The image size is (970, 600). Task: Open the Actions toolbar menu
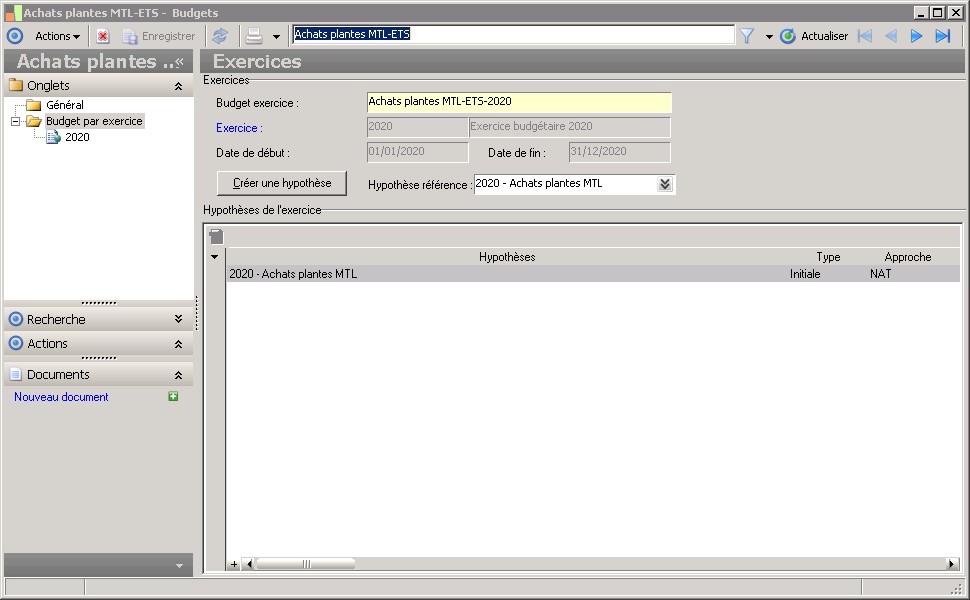[x=57, y=36]
